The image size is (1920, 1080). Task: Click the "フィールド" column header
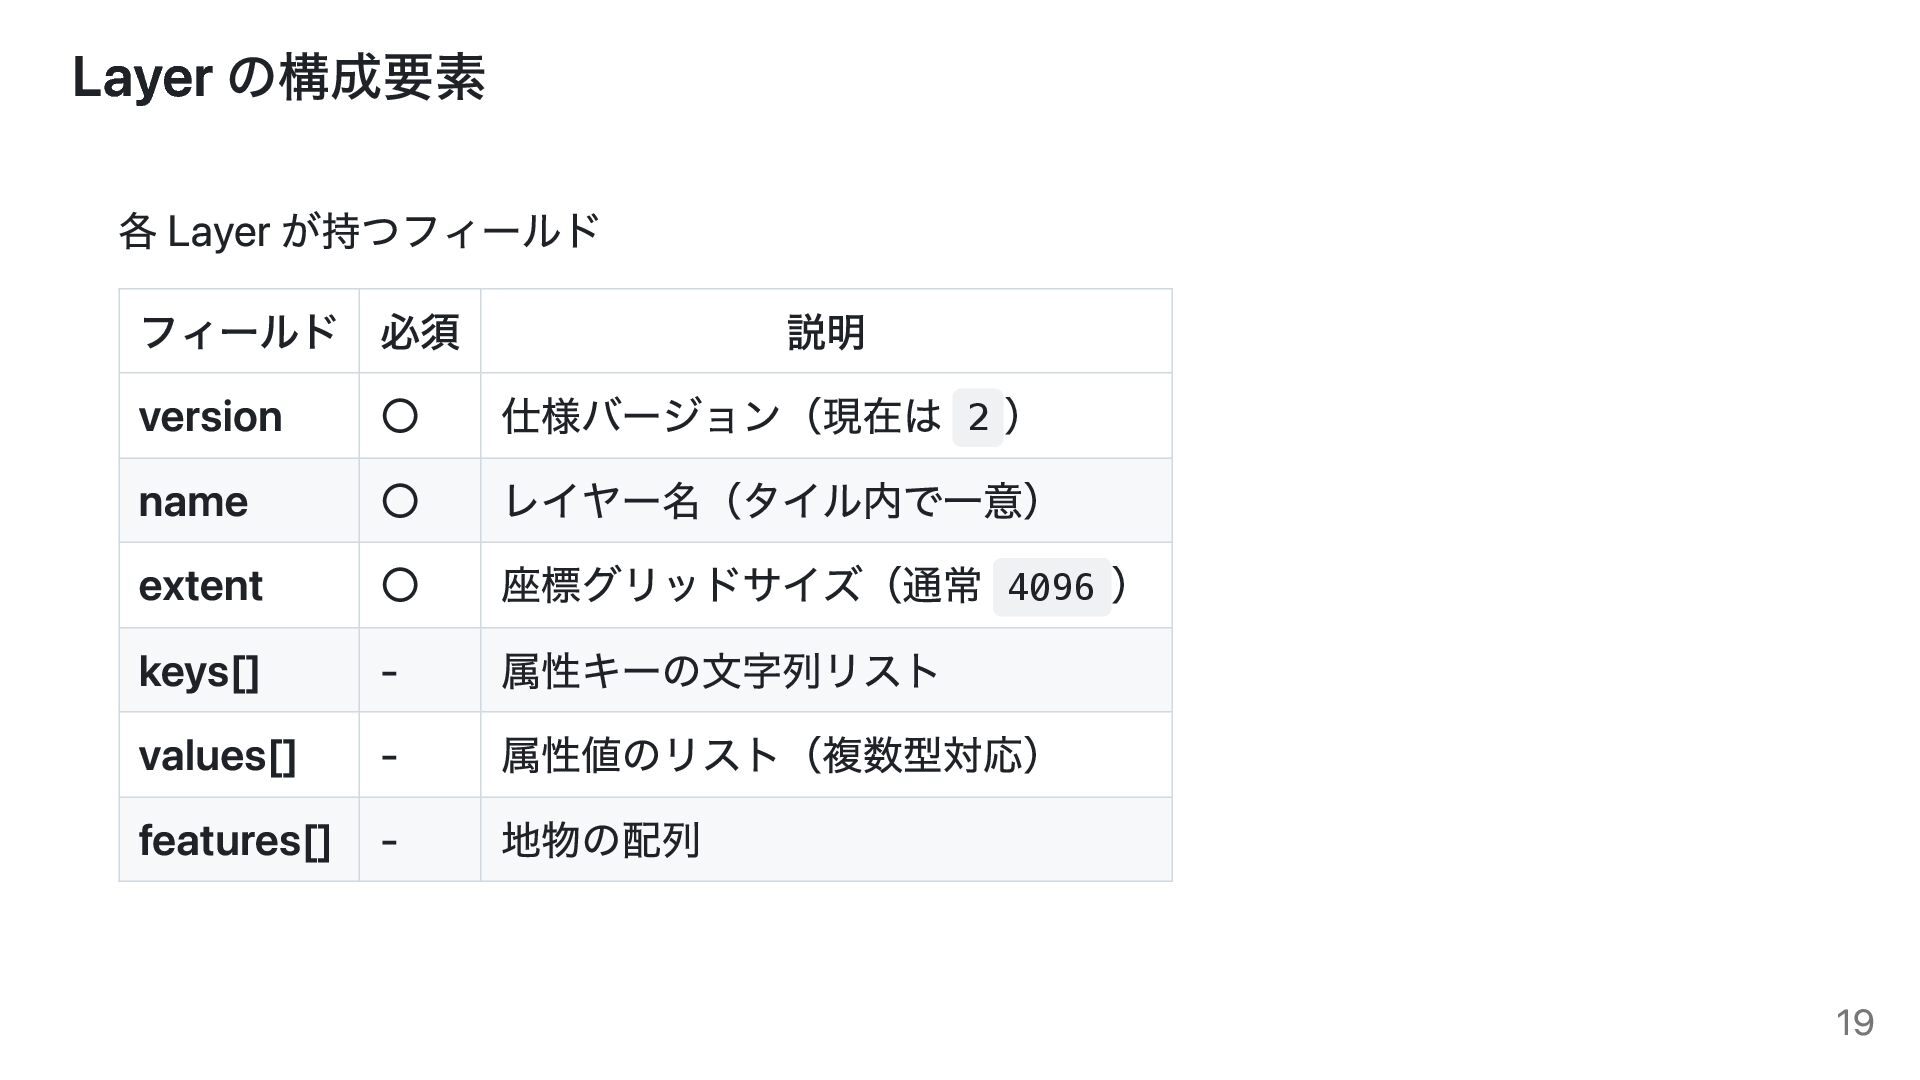coord(238,332)
